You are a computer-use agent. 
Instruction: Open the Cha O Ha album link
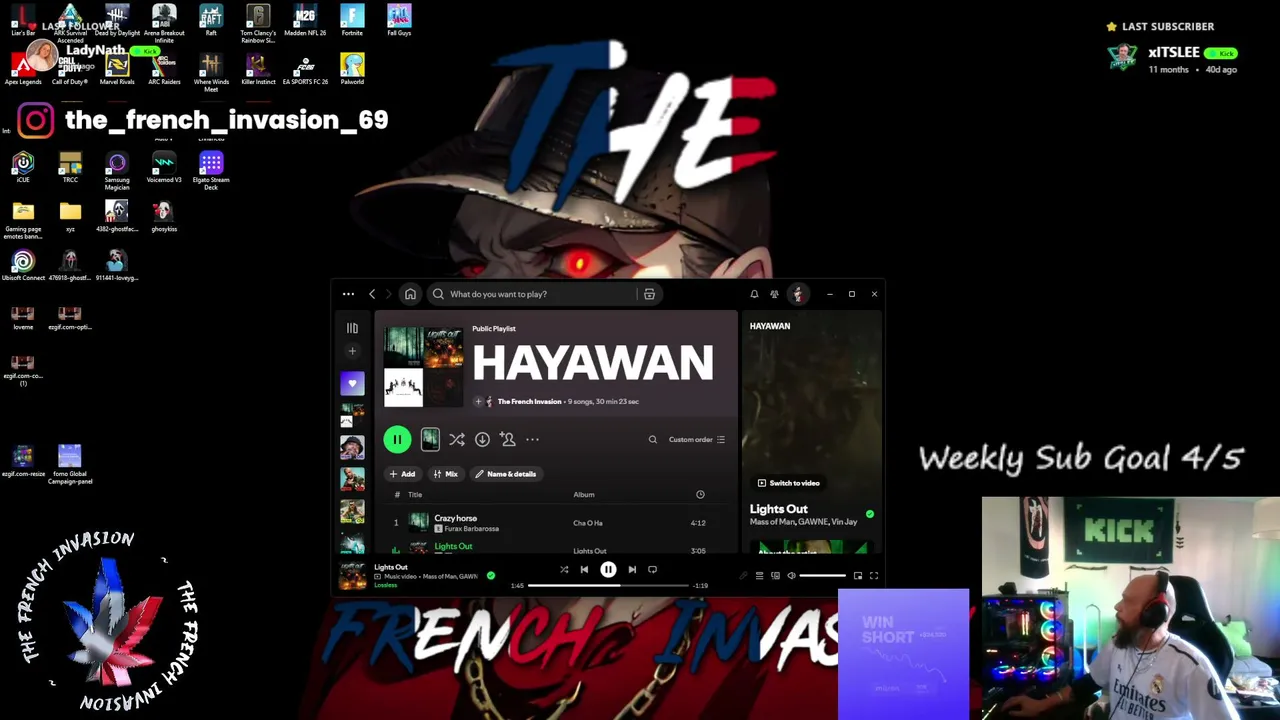588,523
